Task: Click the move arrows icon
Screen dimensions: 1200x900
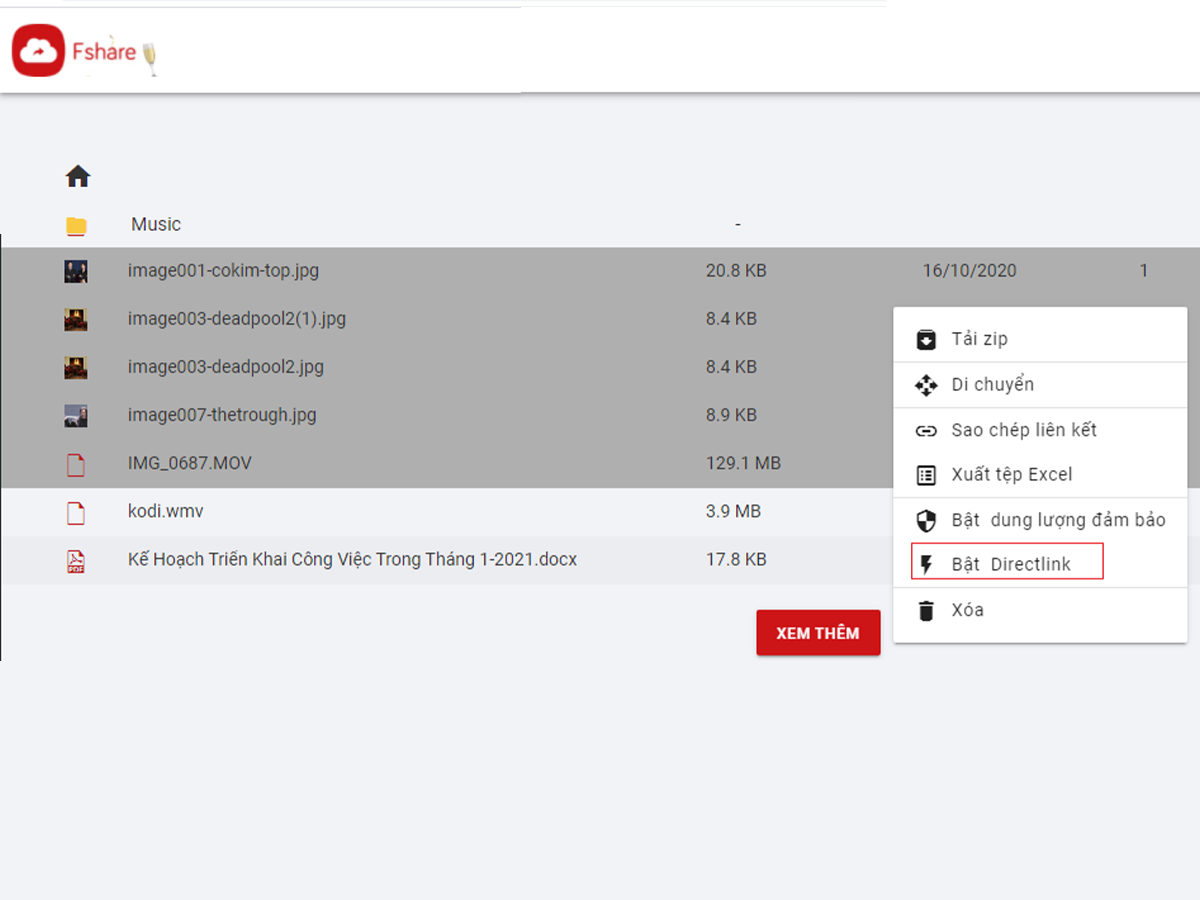Action: point(926,385)
